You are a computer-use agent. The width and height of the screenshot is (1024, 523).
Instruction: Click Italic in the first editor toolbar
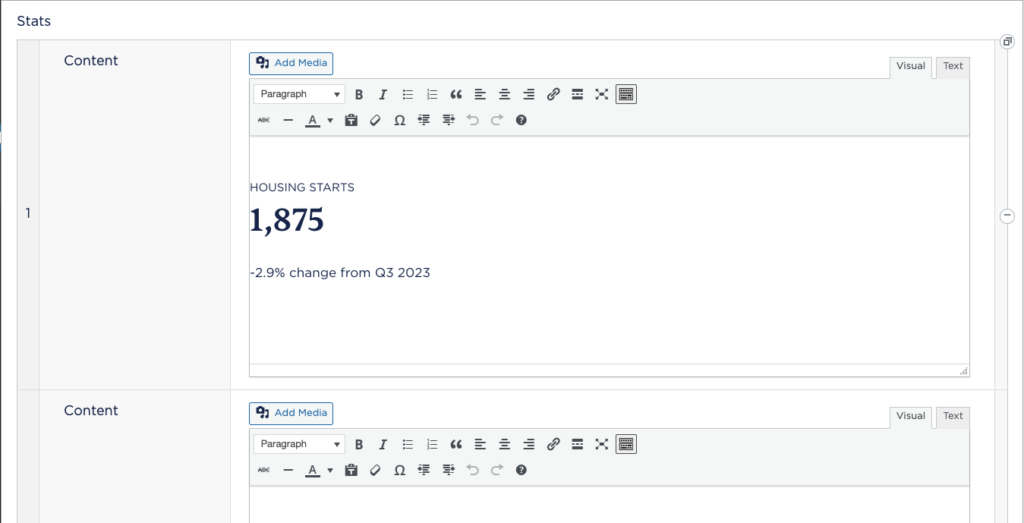383,94
